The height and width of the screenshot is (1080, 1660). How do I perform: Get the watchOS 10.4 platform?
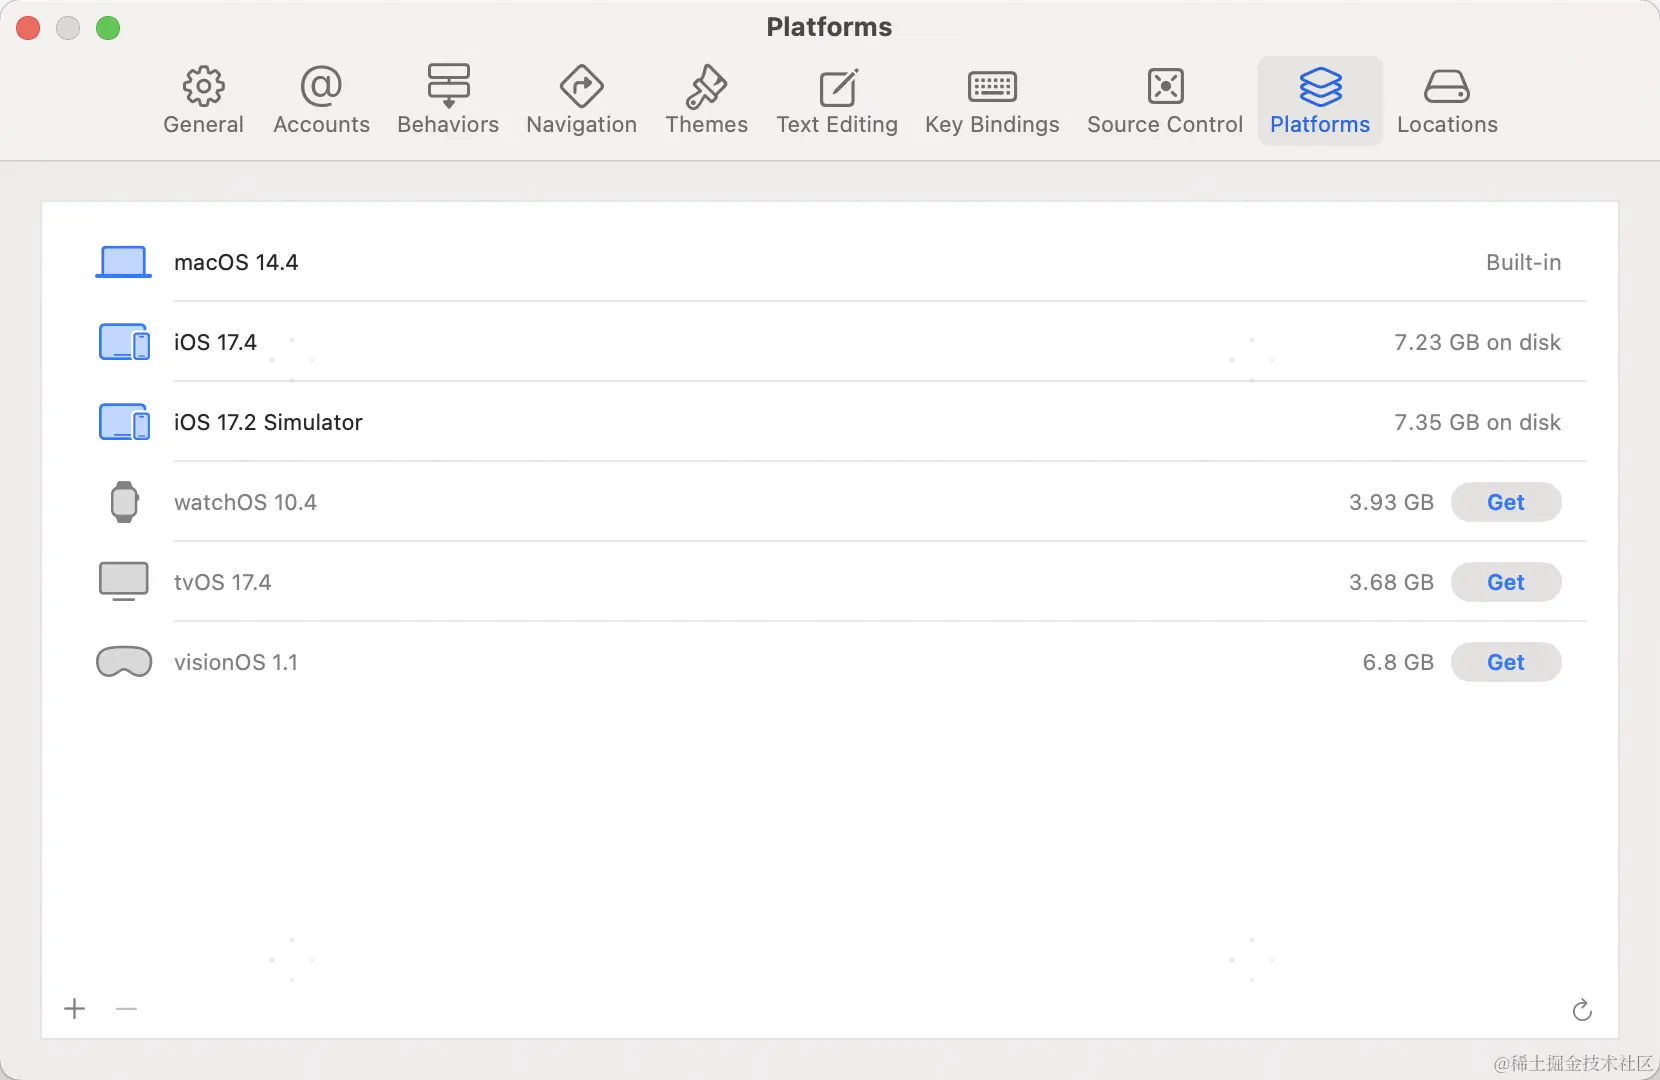(1506, 502)
